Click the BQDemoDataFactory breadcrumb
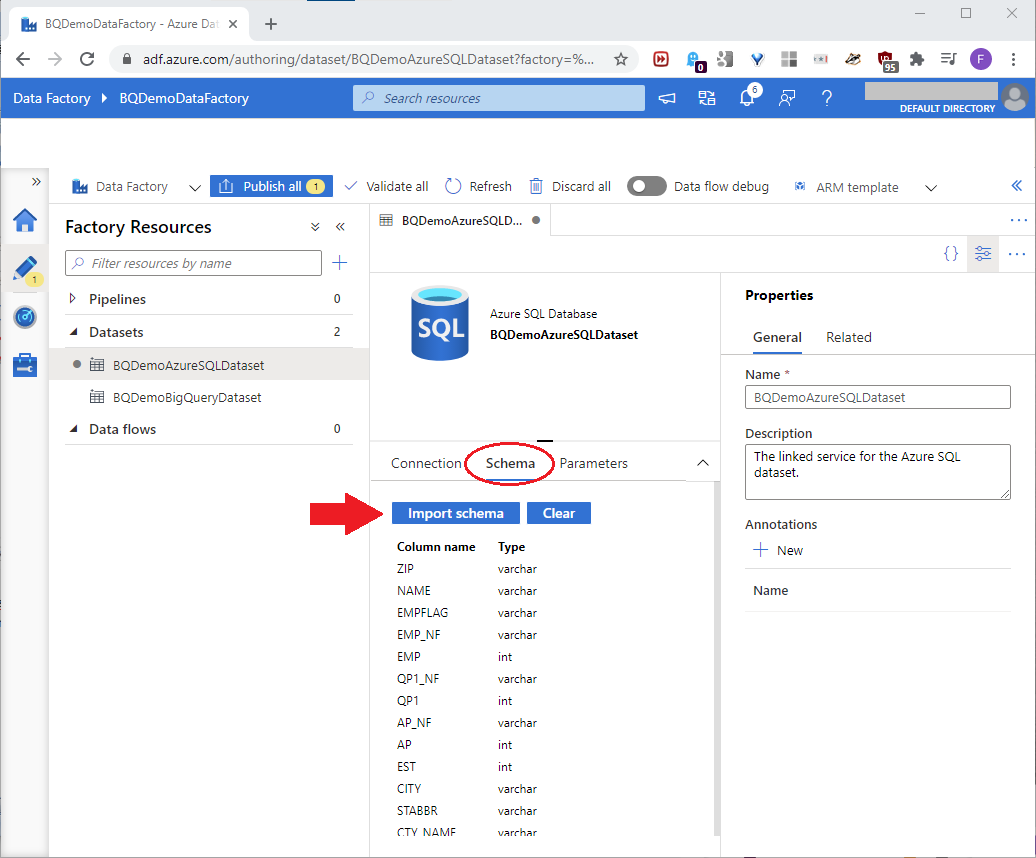 tap(184, 98)
